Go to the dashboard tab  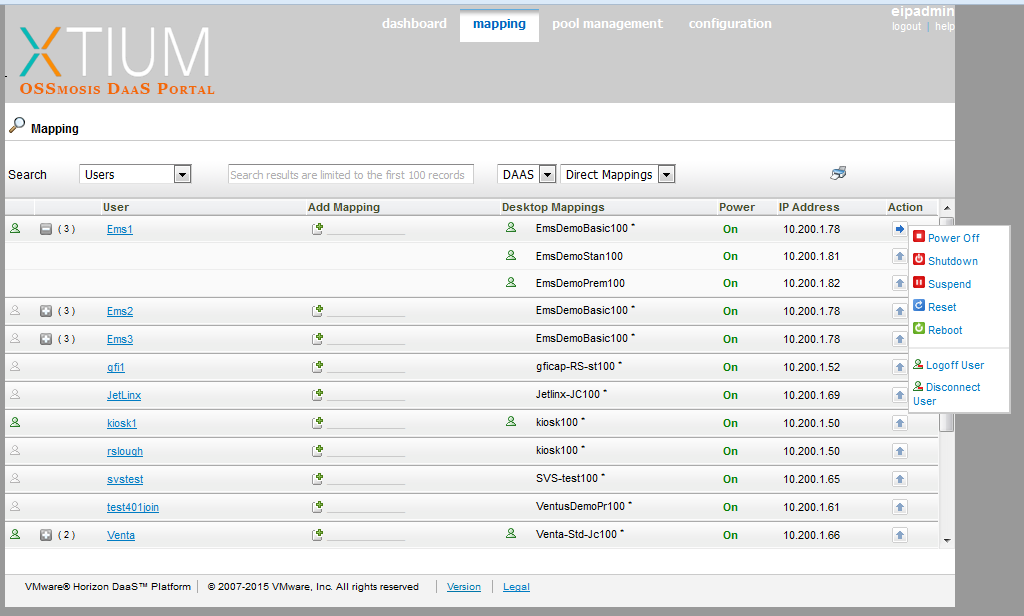click(x=414, y=24)
